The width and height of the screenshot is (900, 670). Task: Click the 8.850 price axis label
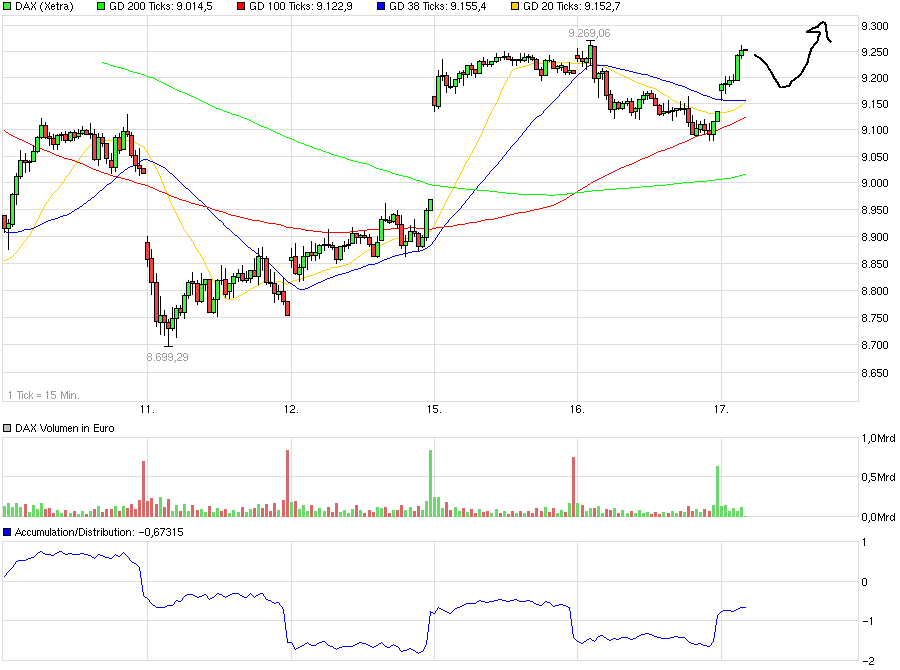coord(875,265)
